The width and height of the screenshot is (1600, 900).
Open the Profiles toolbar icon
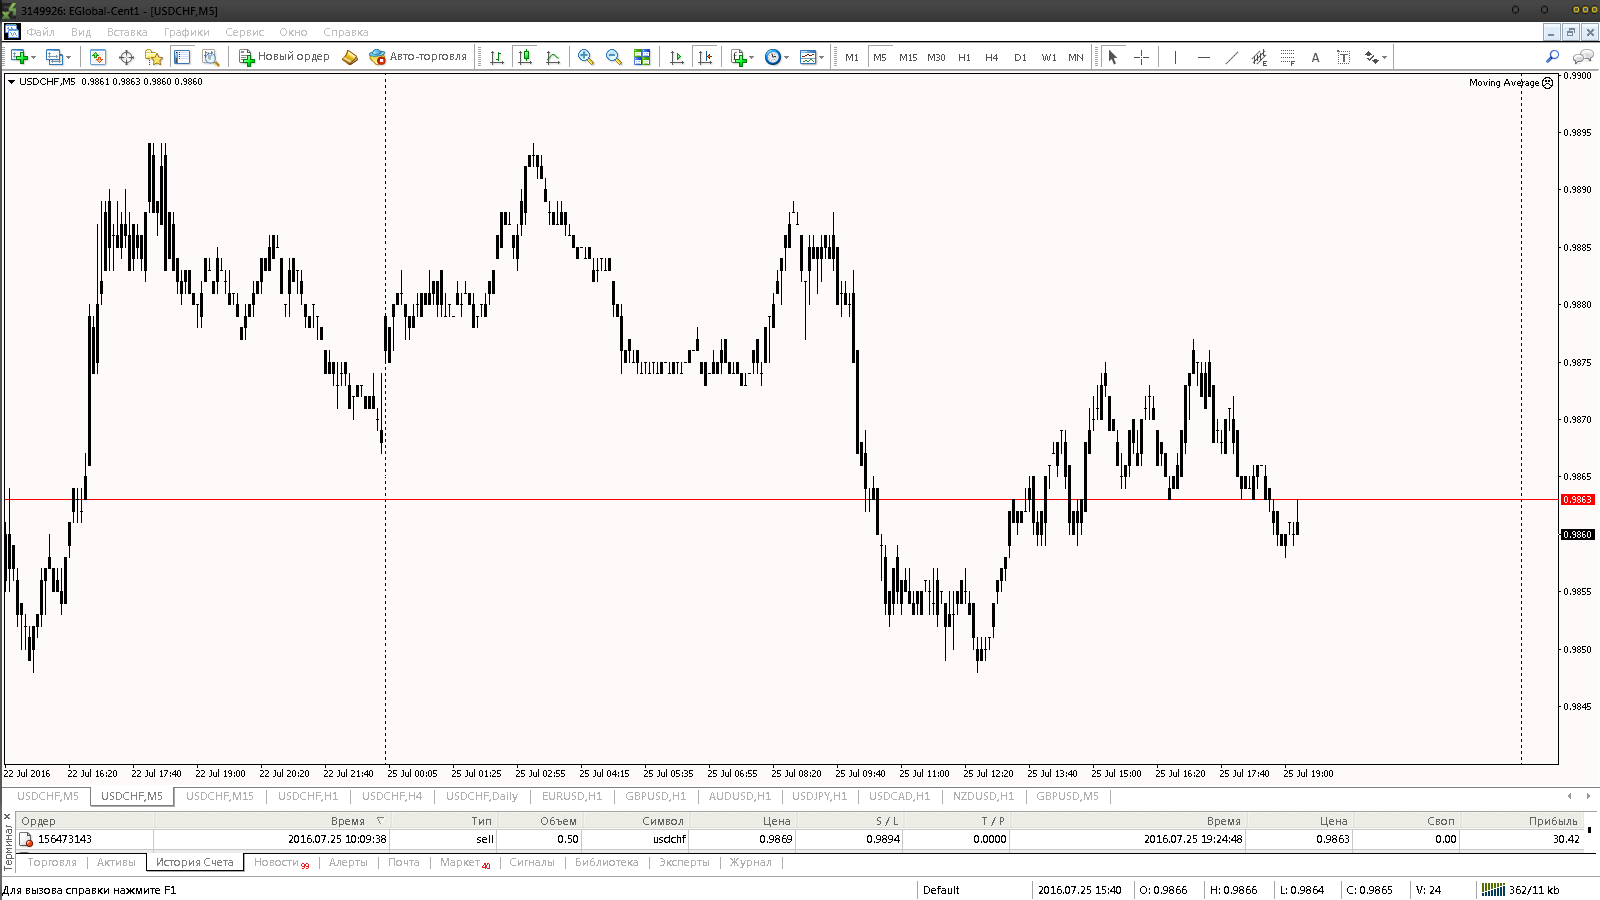pyautogui.click(x=54, y=57)
